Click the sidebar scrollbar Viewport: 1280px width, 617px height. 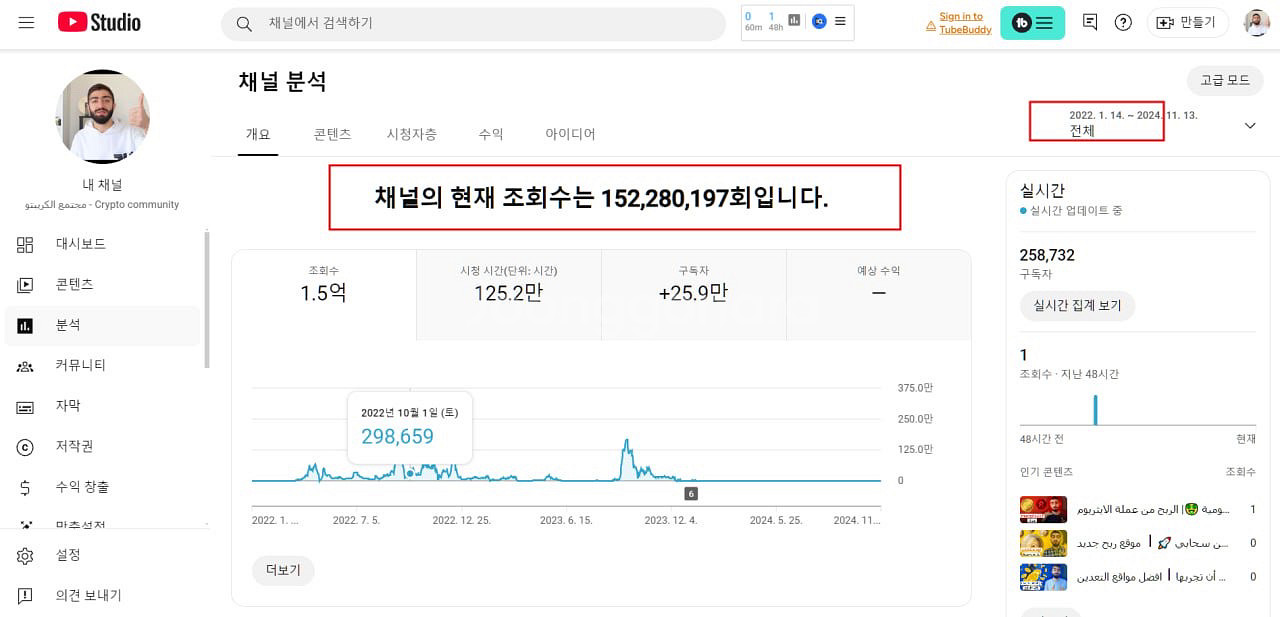[207, 299]
